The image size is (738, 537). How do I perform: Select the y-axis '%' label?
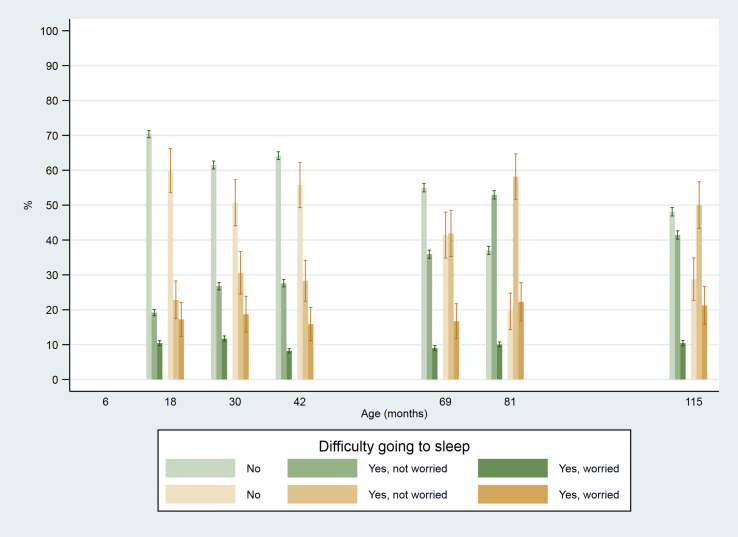[x=28, y=205]
